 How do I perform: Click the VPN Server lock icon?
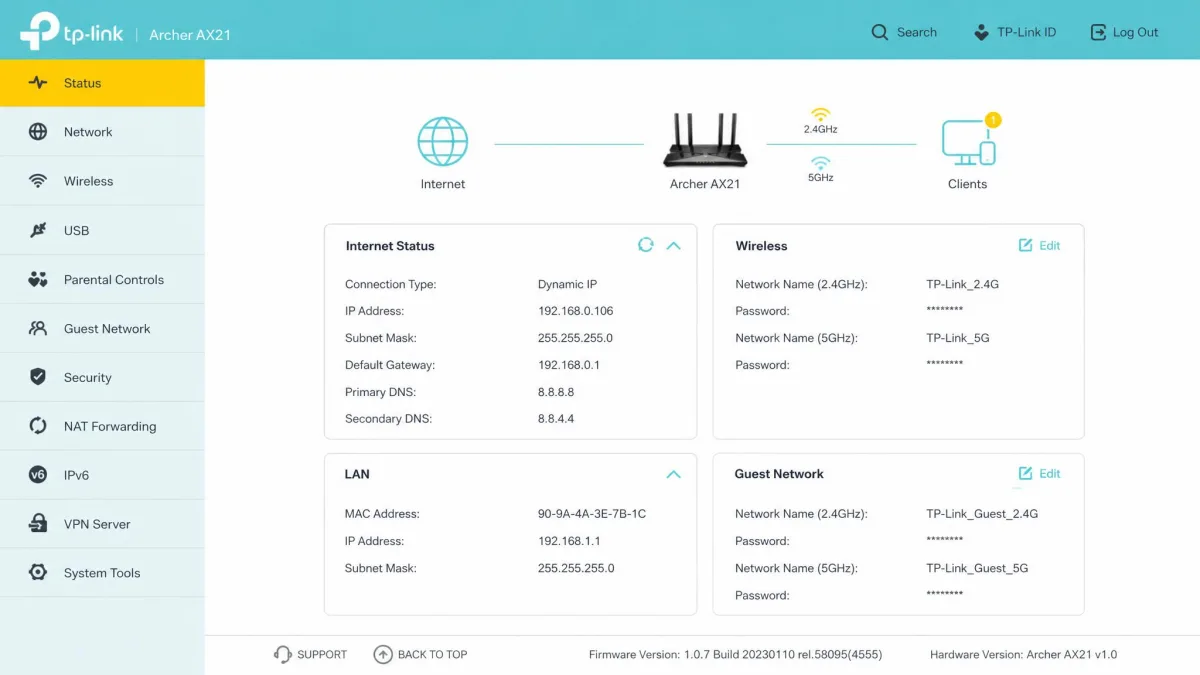pyautogui.click(x=38, y=524)
